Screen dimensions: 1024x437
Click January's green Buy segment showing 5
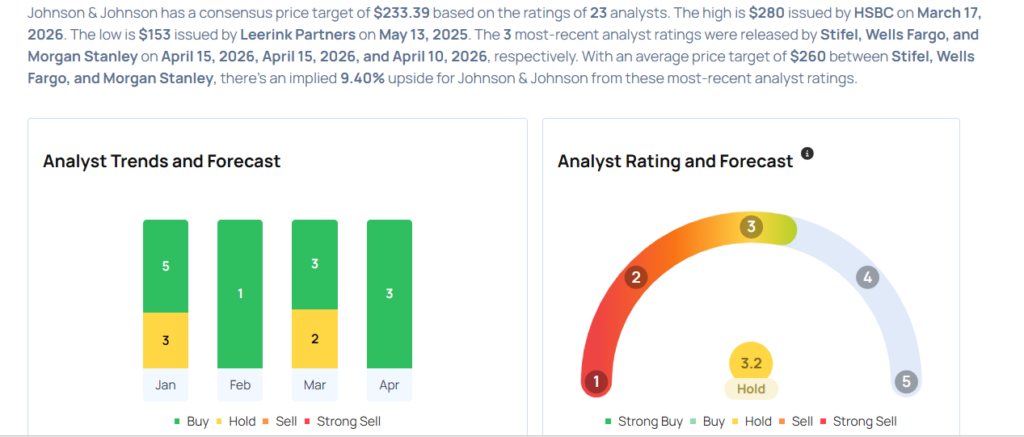(165, 266)
